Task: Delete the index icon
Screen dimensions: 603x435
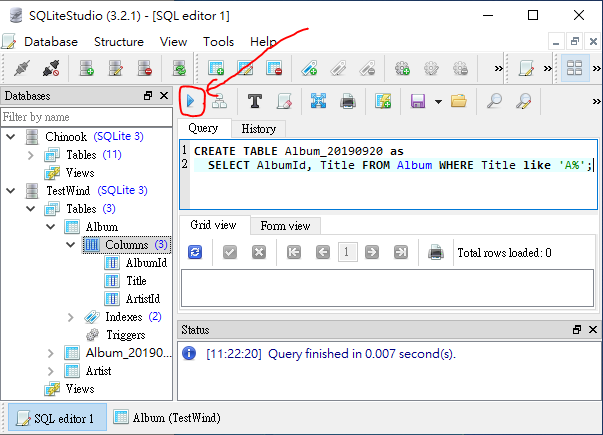Action: [367, 69]
